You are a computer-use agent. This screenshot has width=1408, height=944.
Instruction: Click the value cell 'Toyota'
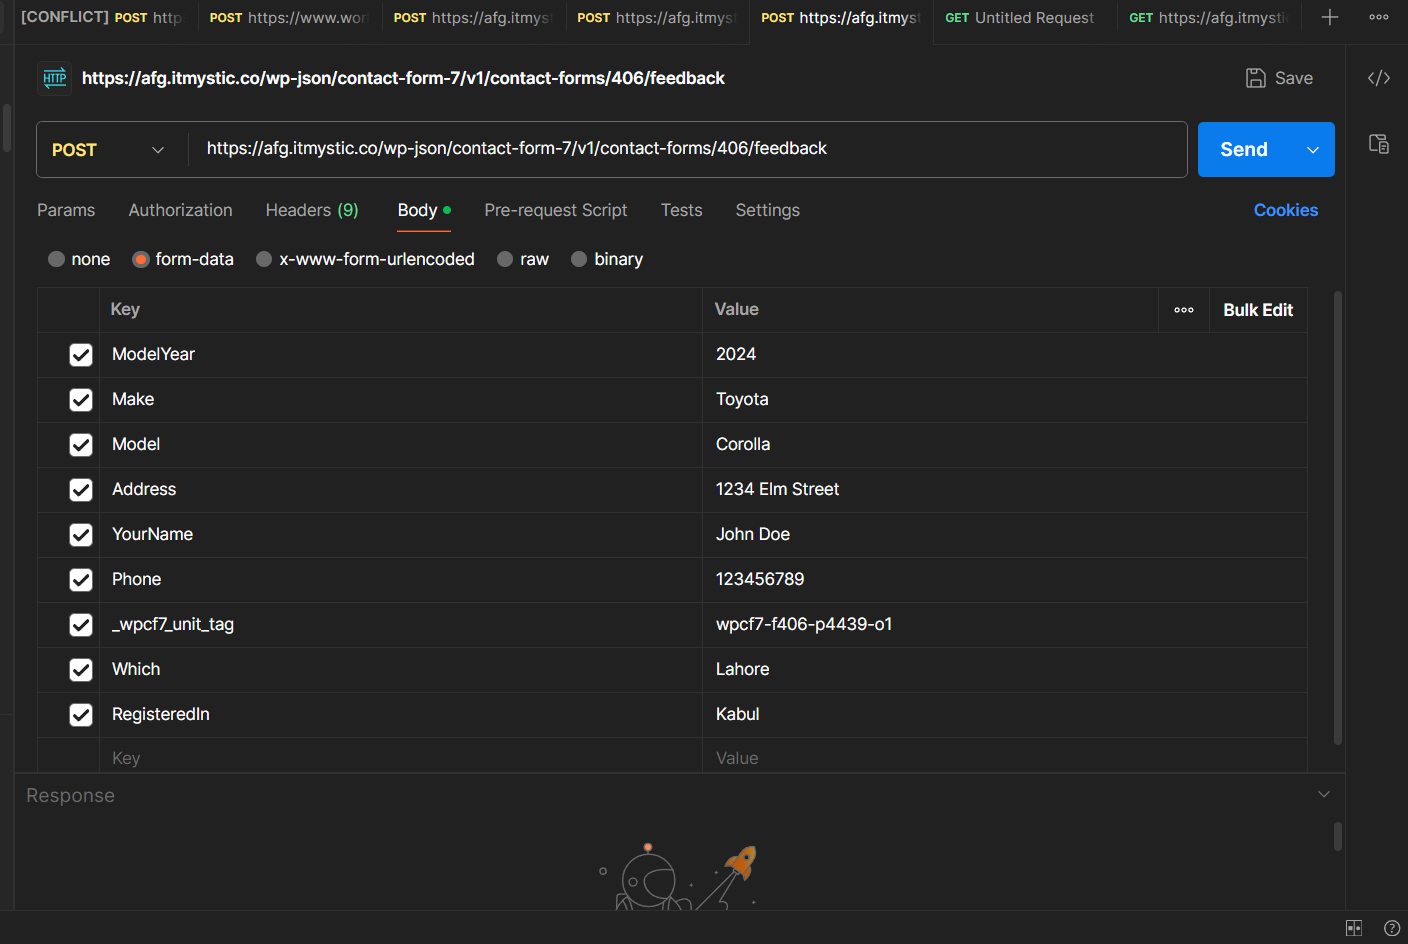pos(1005,400)
